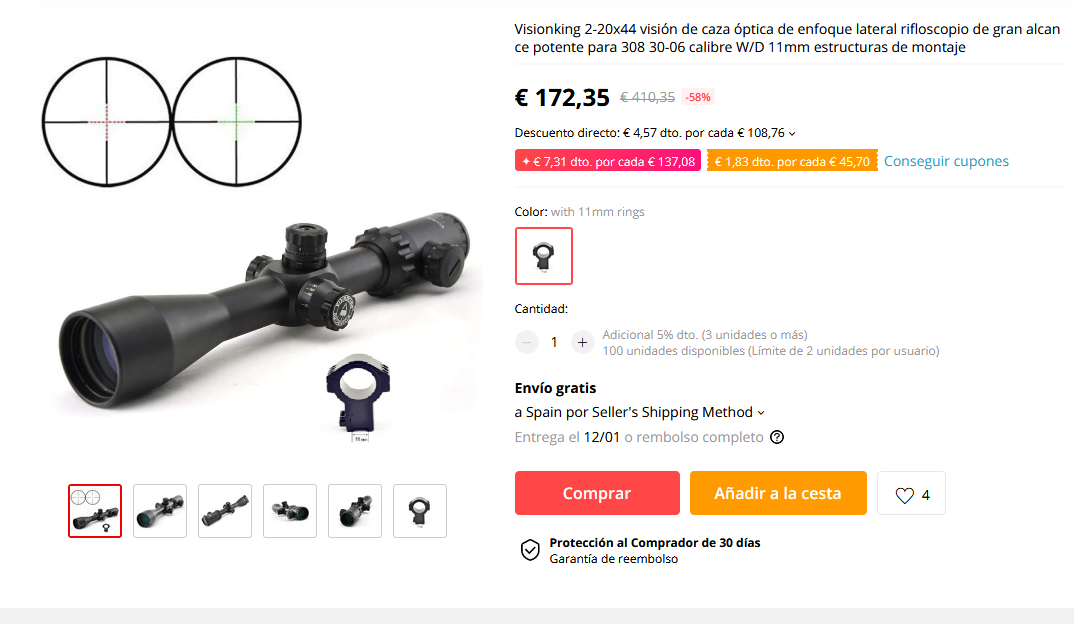Select the fifth scope thumbnail image
This screenshot has height=624, width=1074.
(355, 511)
